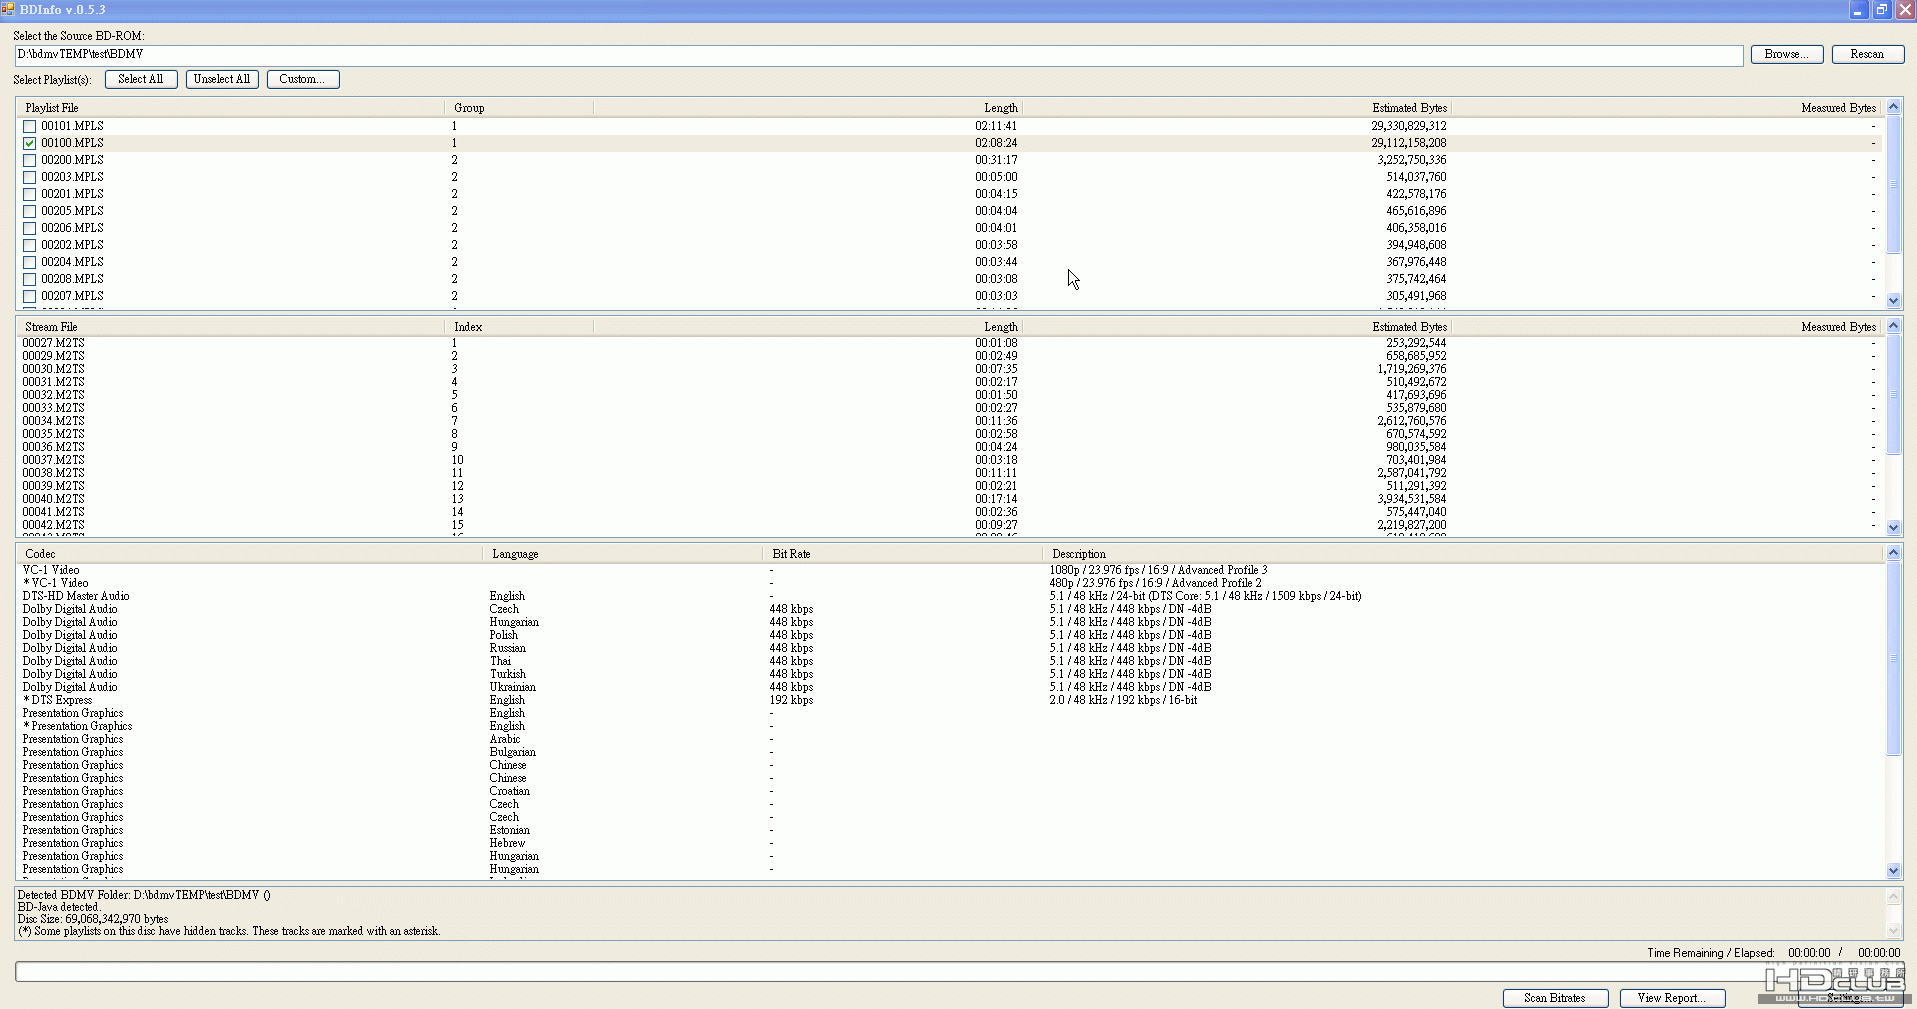Check the 00101.MPLS playlist checkbox
Viewport: 1917px width, 1009px height.
pos(30,127)
